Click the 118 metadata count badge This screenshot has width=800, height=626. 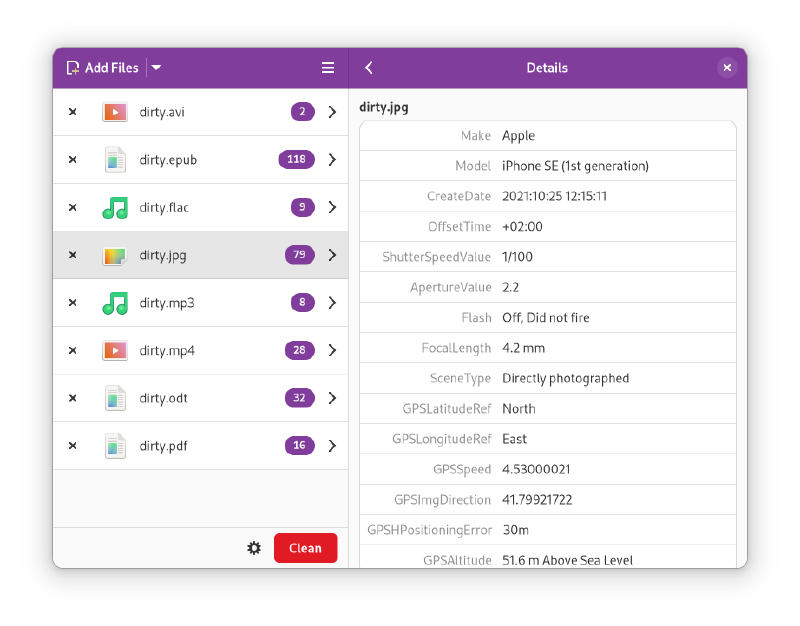point(296,160)
